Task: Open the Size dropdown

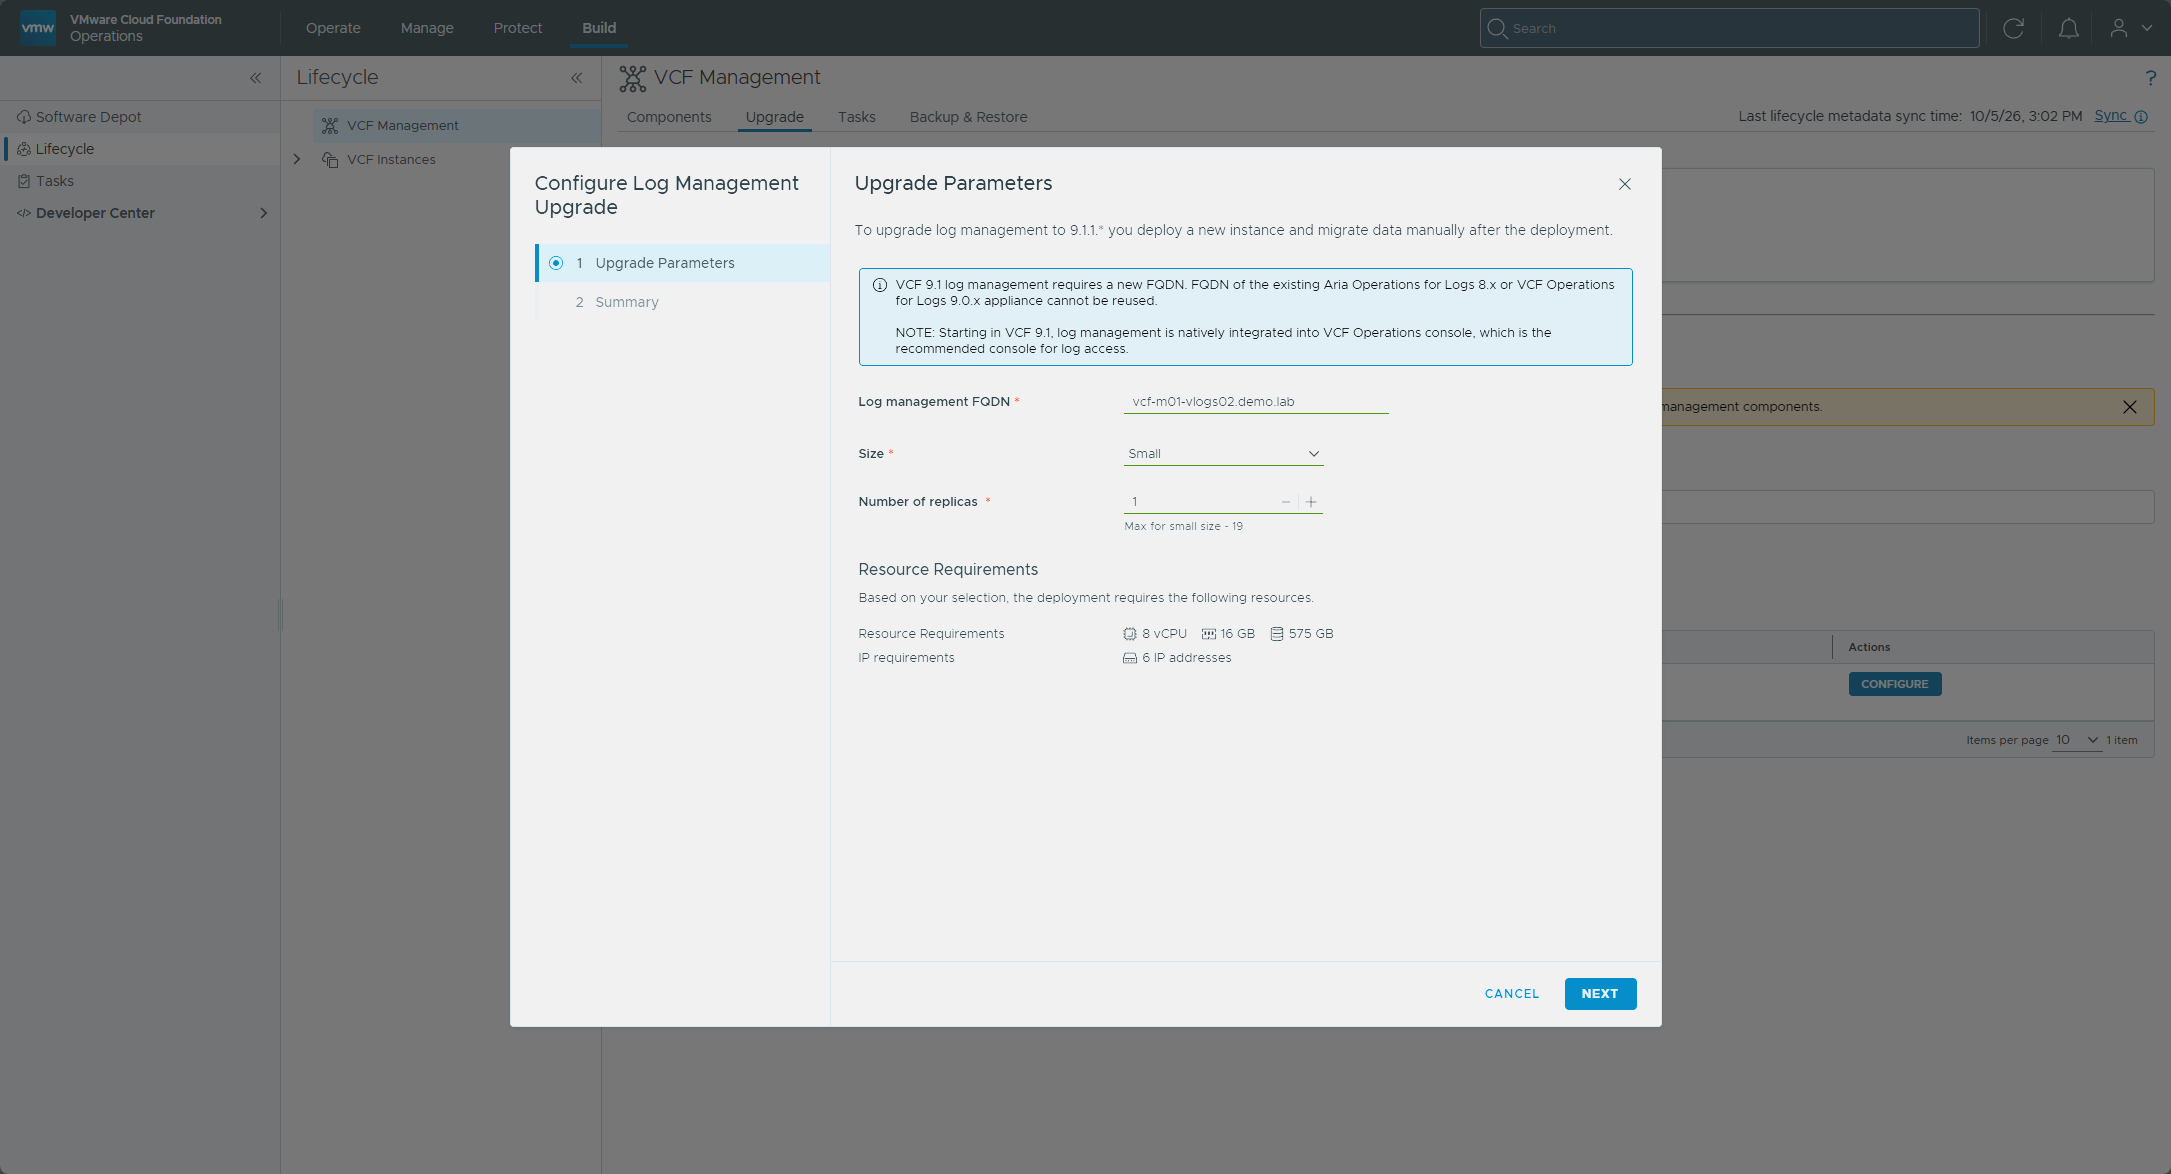Action: tap(1223, 454)
